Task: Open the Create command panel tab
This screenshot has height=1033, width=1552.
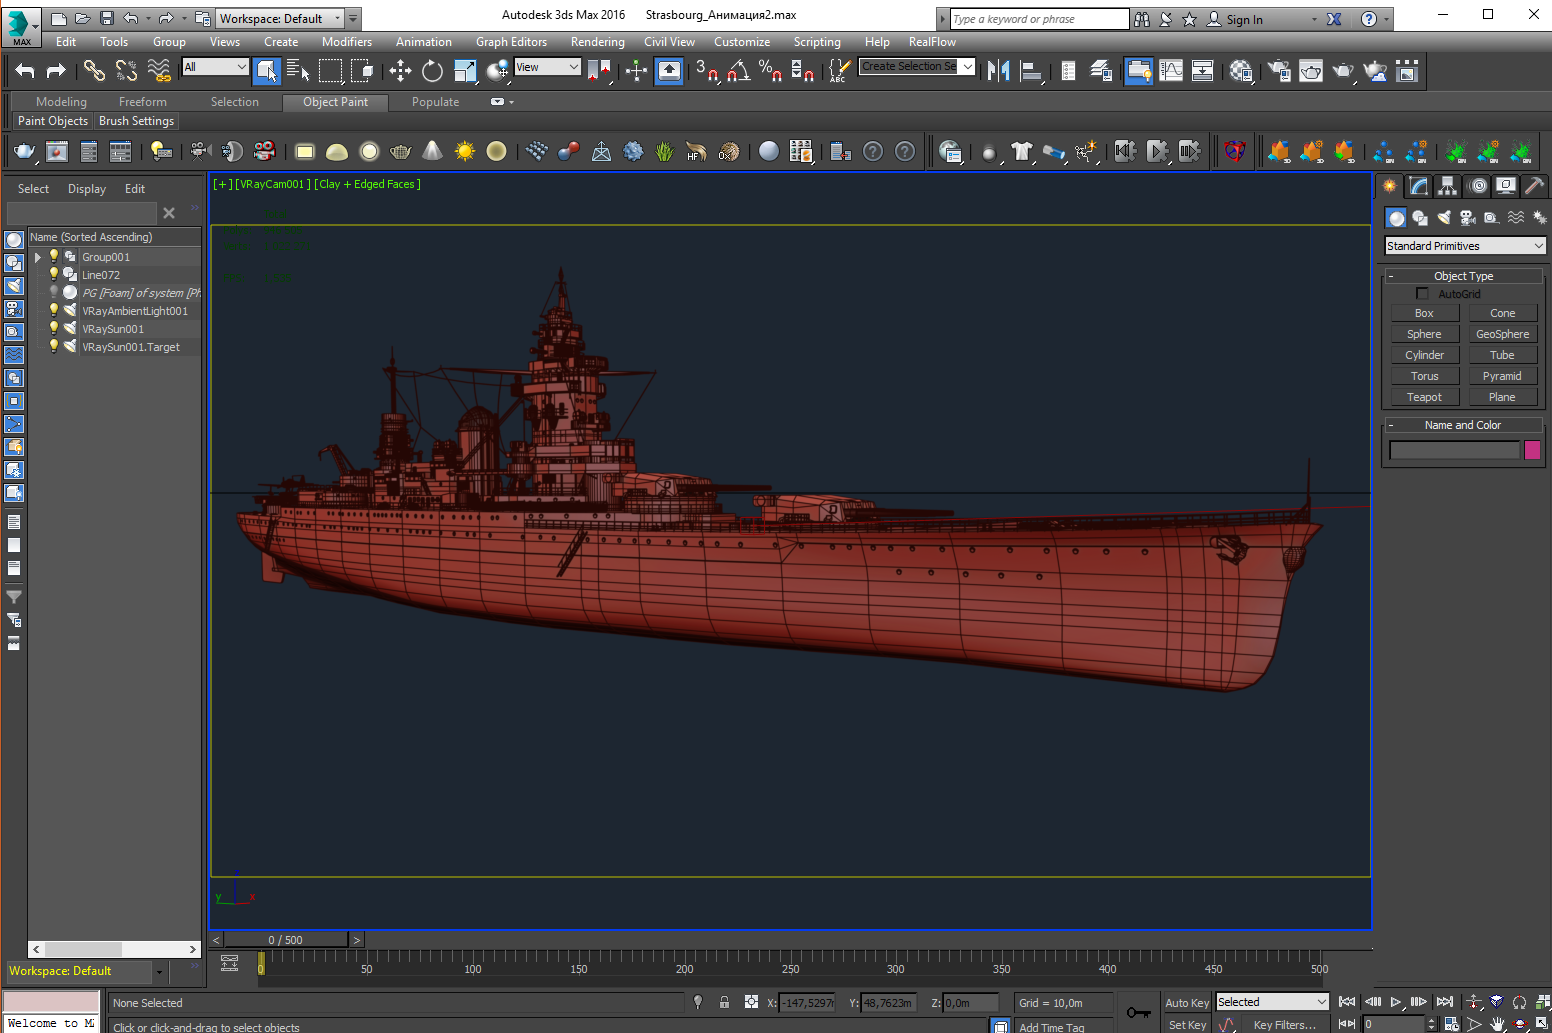Action: click(x=1390, y=186)
